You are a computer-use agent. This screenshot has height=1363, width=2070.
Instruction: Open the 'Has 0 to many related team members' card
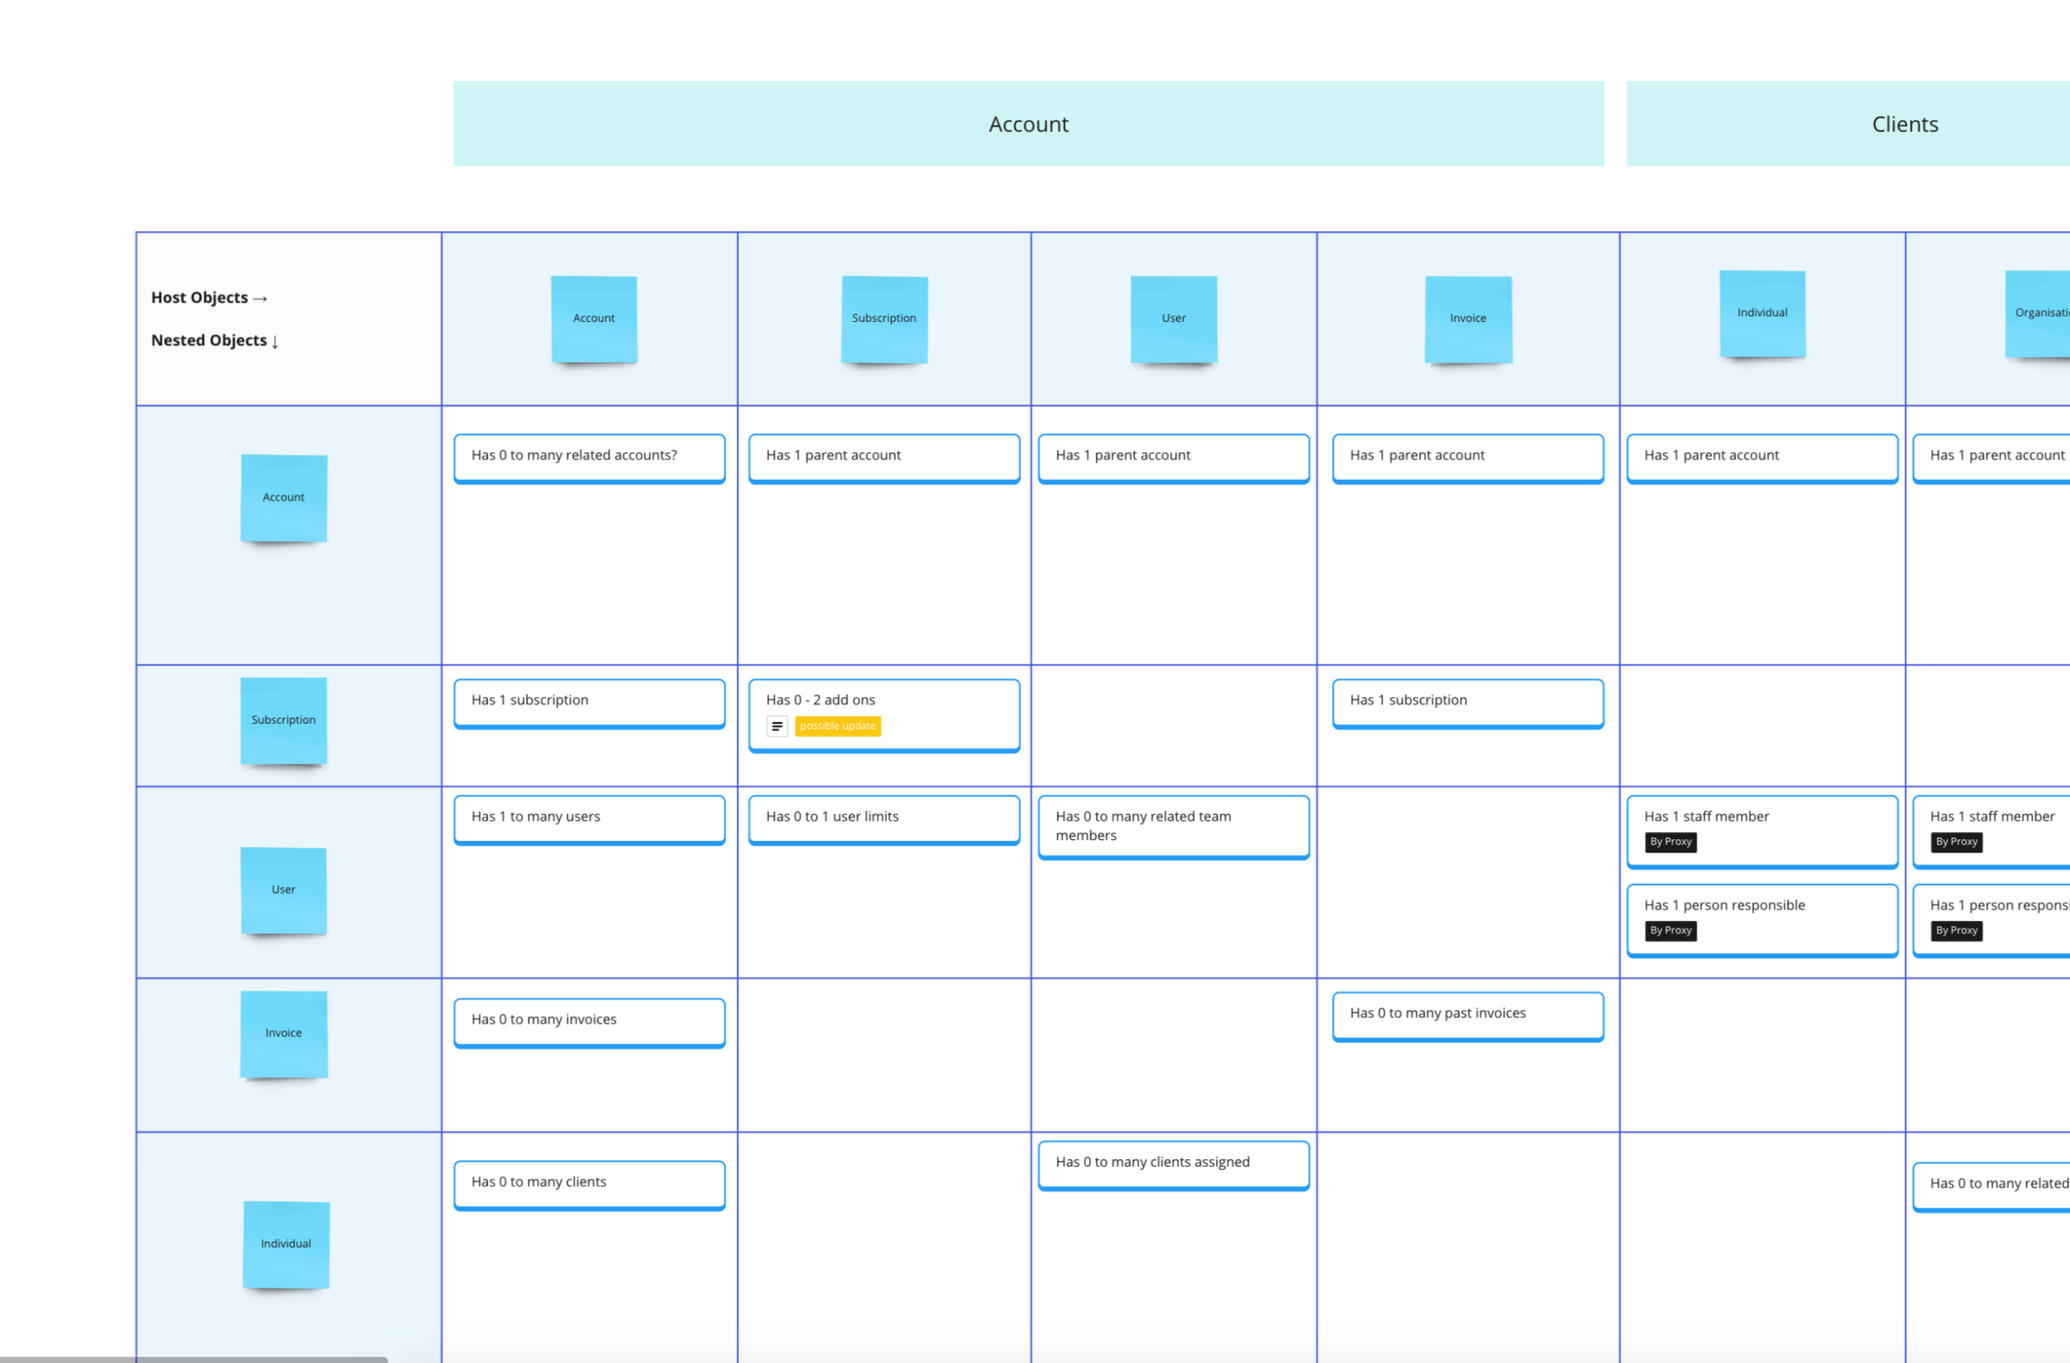pyautogui.click(x=1173, y=826)
